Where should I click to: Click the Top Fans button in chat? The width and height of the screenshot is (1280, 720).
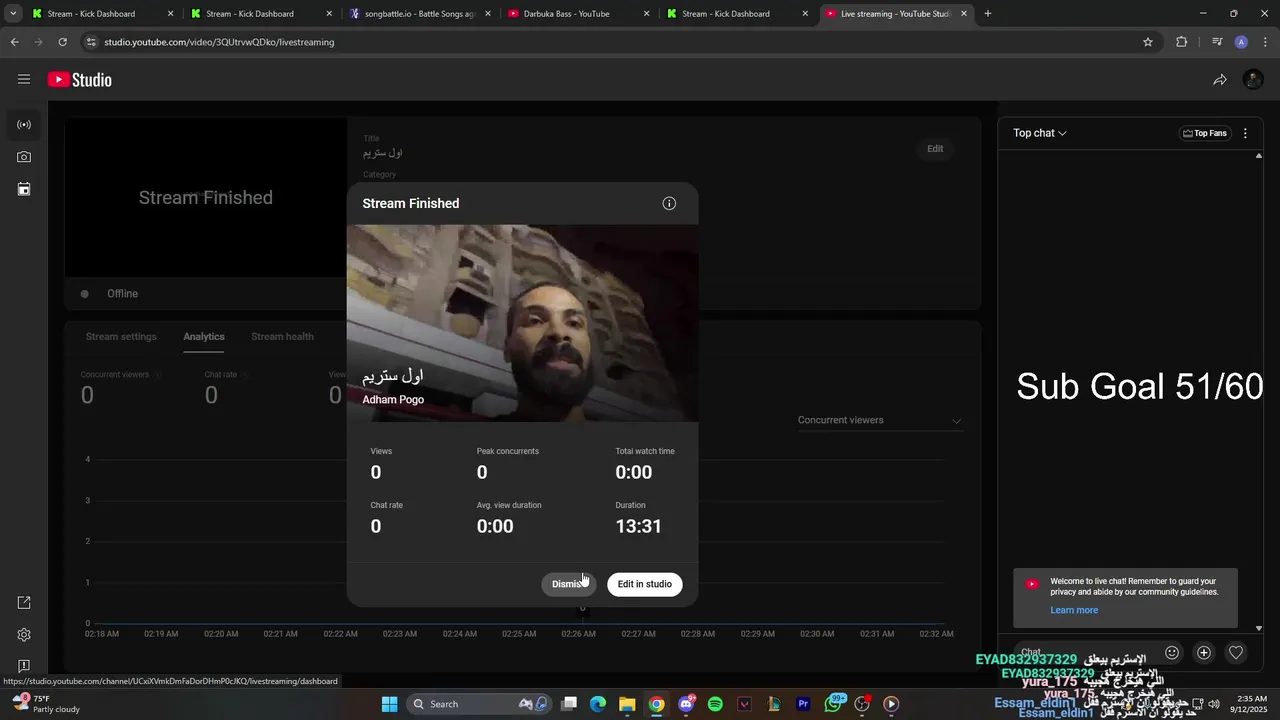(1204, 133)
